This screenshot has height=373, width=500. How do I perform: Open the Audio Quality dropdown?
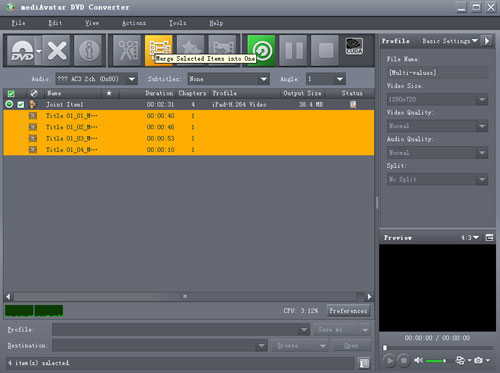pos(437,153)
